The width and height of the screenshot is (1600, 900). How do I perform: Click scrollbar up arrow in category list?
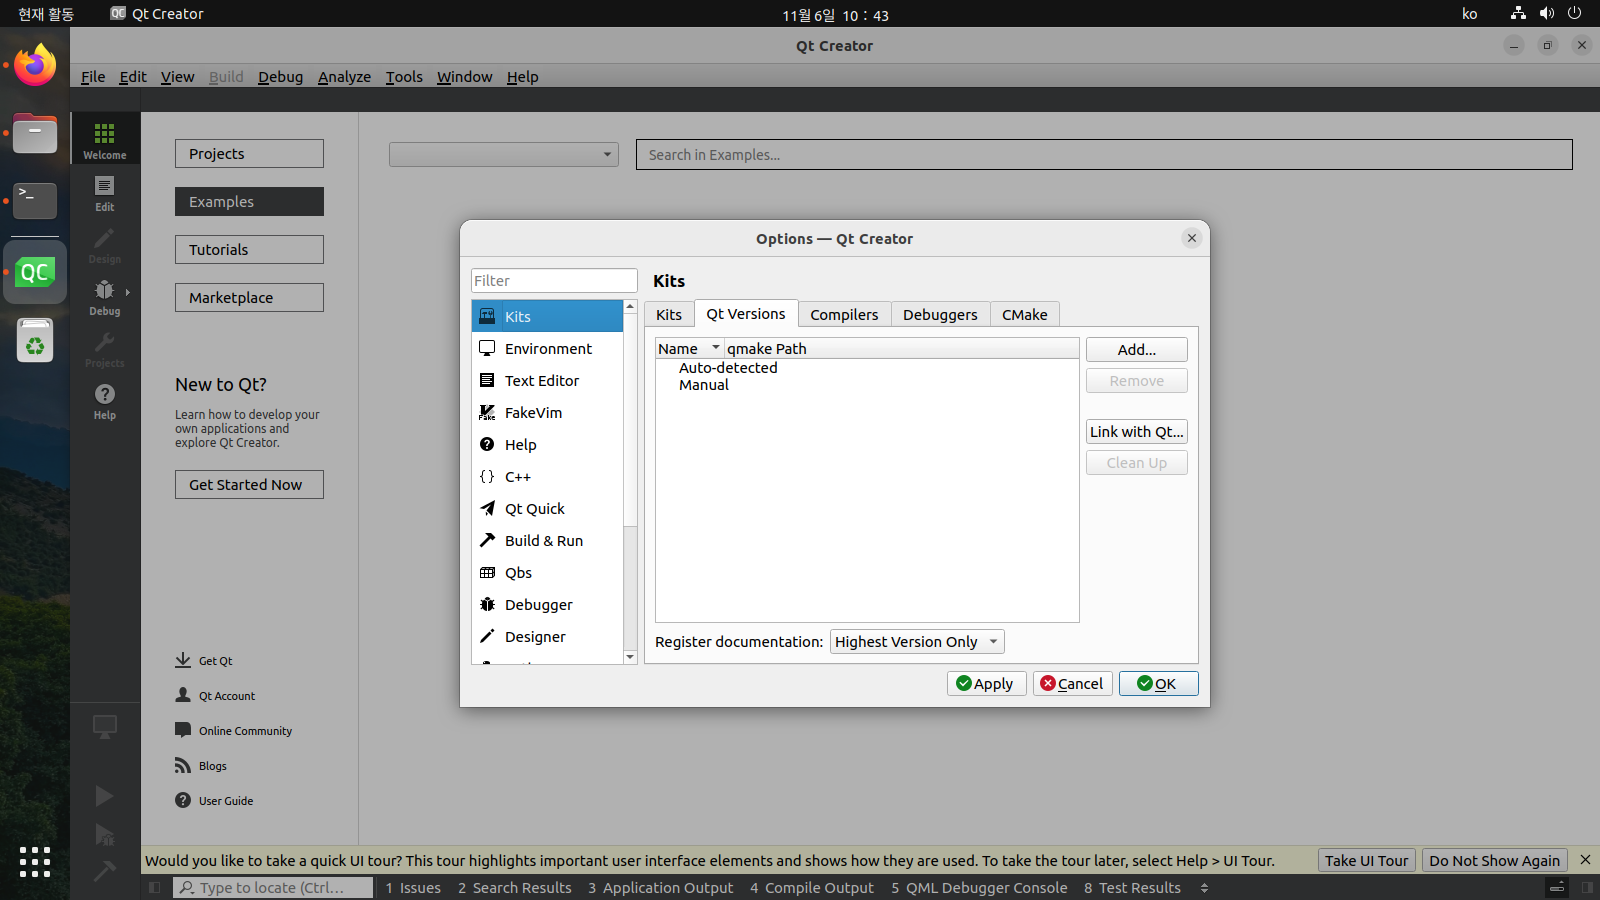pyautogui.click(x=630, y=307)
